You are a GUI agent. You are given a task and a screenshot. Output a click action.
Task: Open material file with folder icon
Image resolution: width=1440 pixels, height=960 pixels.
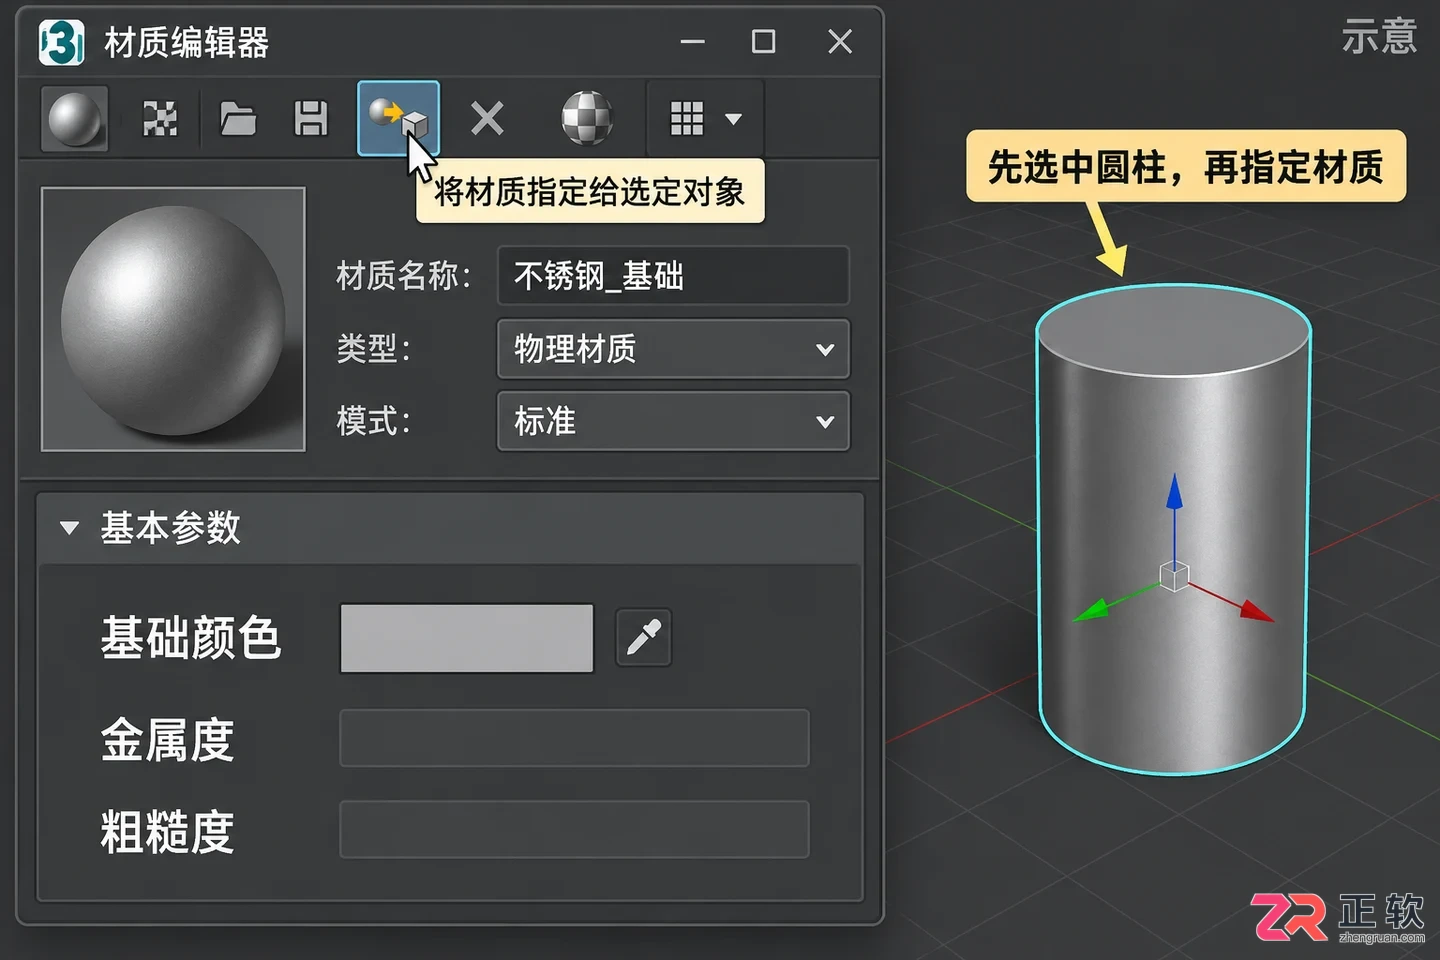[x=238, y=119]
